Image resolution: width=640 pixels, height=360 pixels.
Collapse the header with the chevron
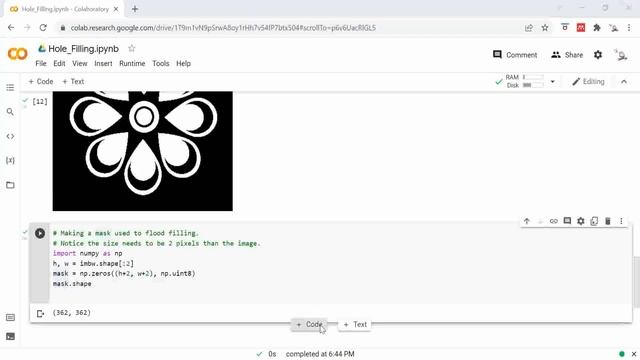coord(624,82)
